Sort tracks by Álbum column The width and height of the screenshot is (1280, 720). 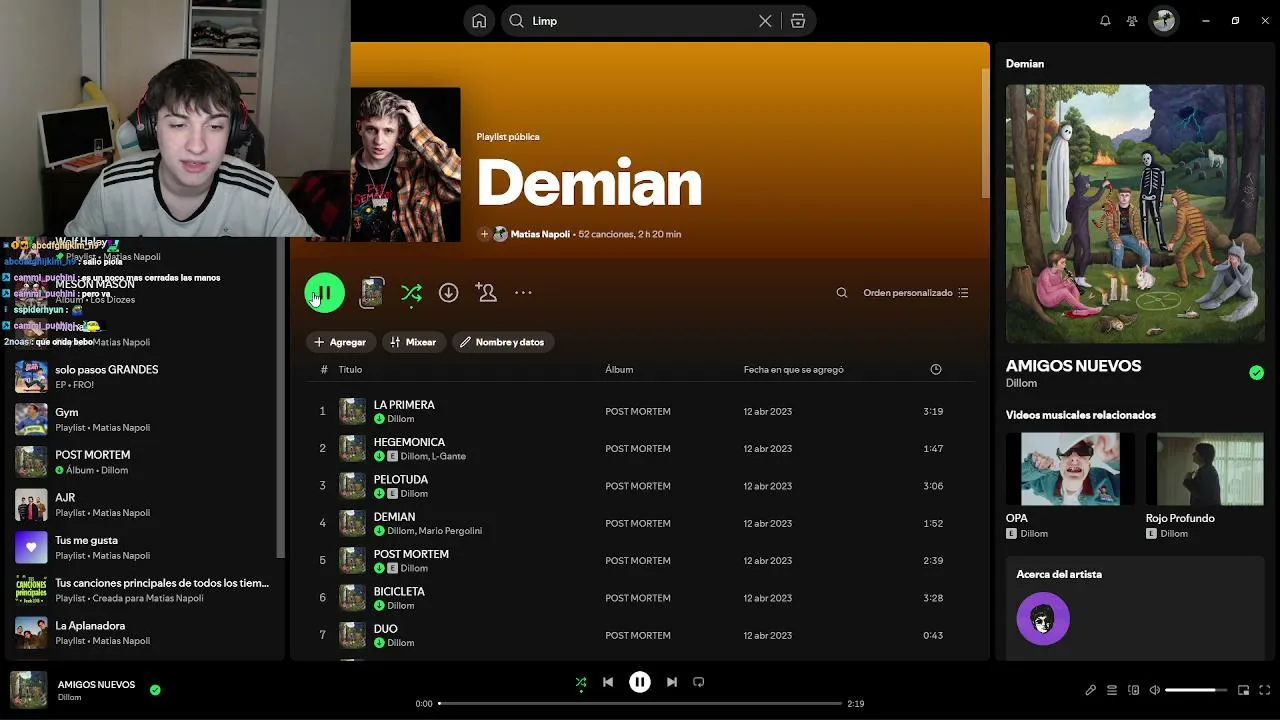(619, 370)
